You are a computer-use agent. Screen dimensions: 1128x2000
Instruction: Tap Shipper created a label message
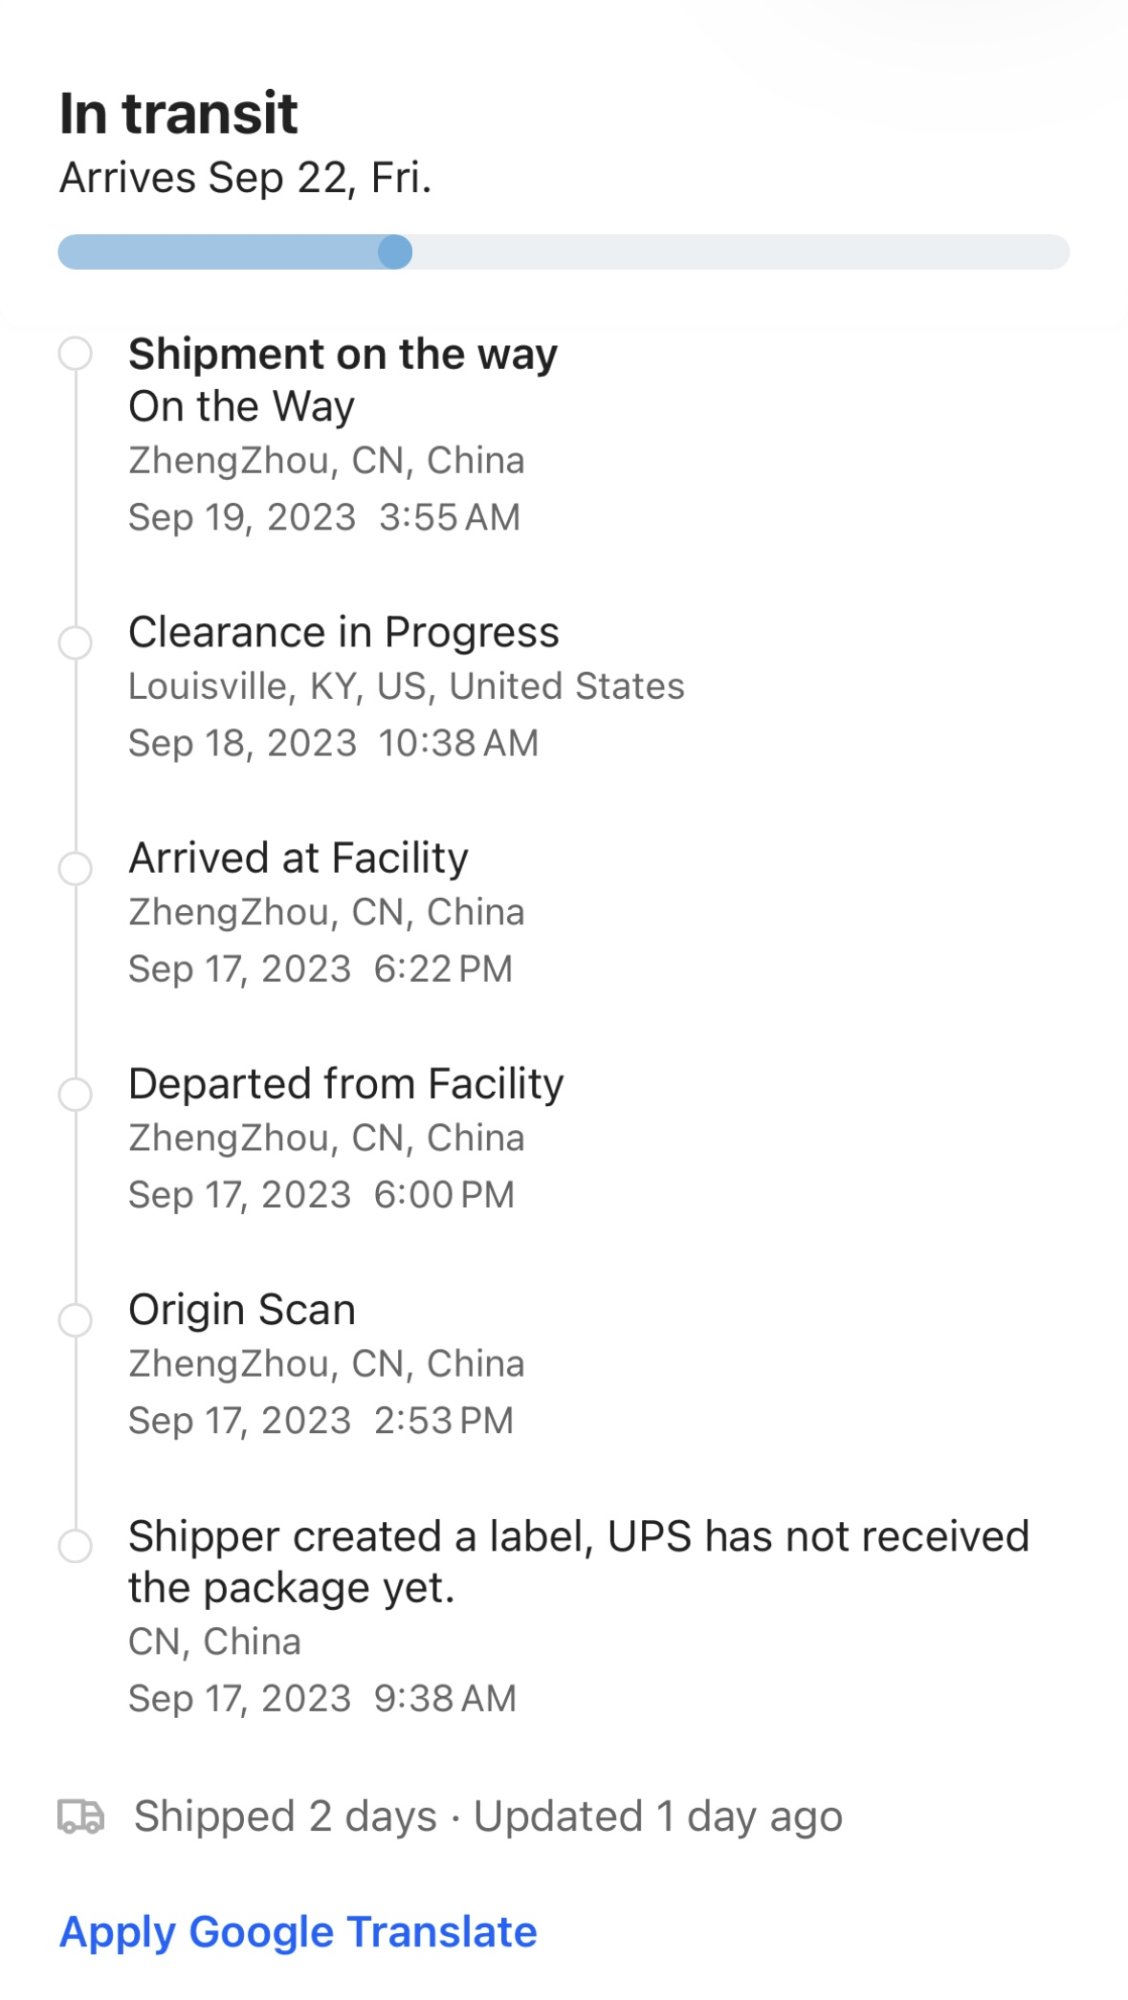(579, 1562)
